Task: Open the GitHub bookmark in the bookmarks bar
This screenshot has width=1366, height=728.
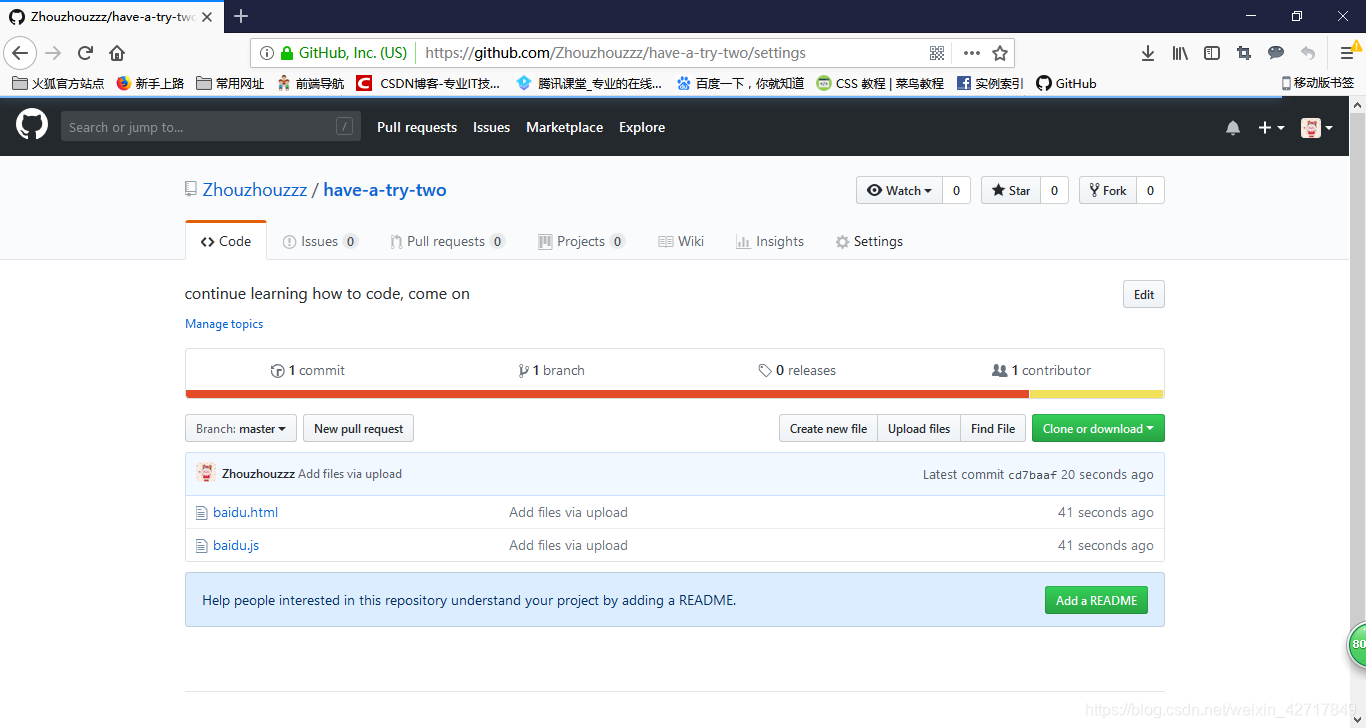Action: coord(1066,83)
